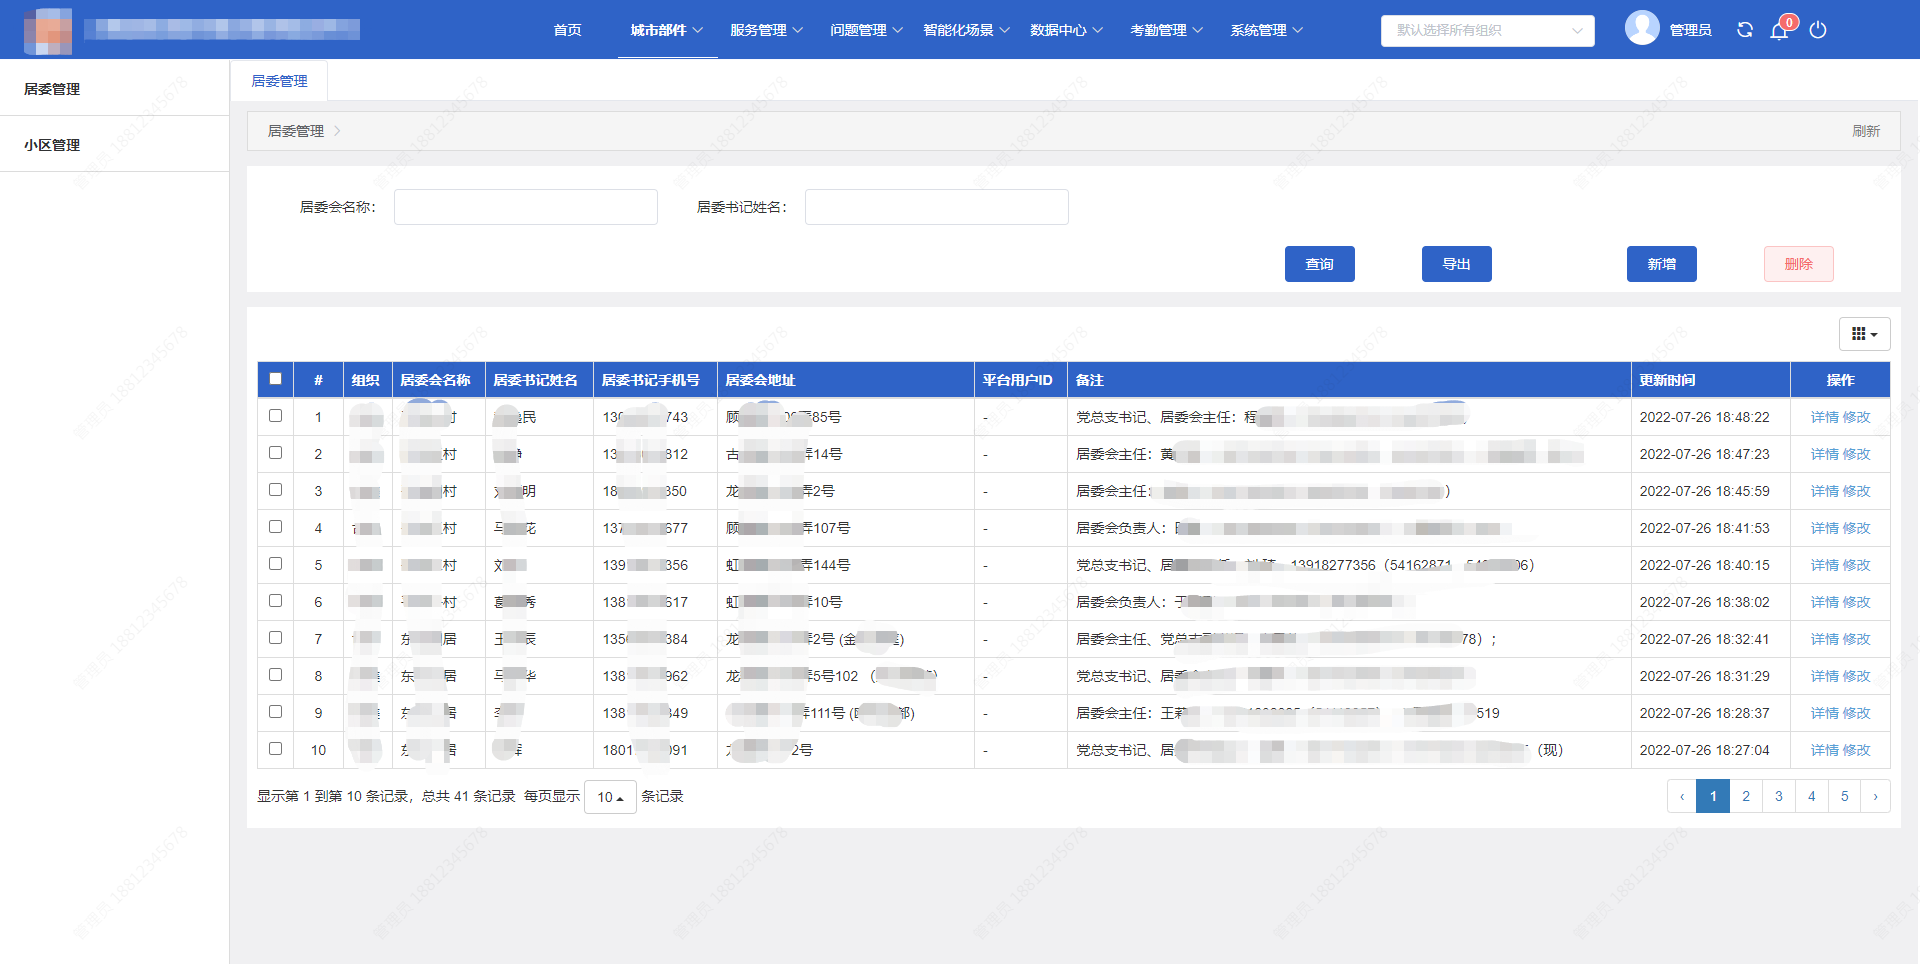The width and height of the screenshot is (1920, 964).
Task: Click 修改 for row 1
Action: (1856, 417)
